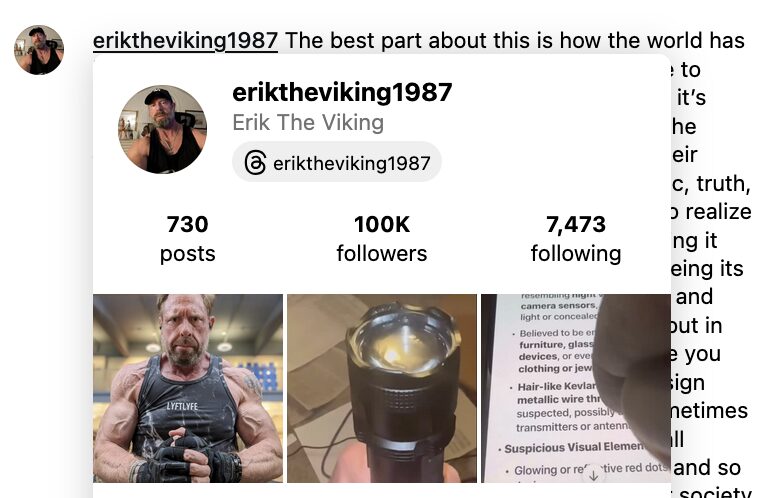Click the "posts" label under 730
The height and width of the screenshot is (498, 764).
click(x=188, y=254)
